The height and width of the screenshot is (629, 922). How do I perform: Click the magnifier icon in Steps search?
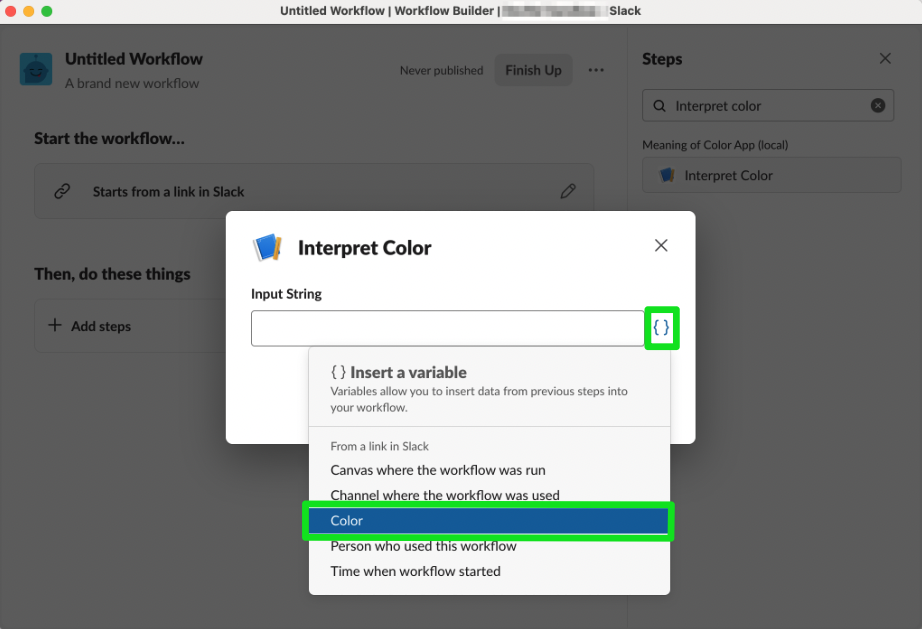(660, 105)
